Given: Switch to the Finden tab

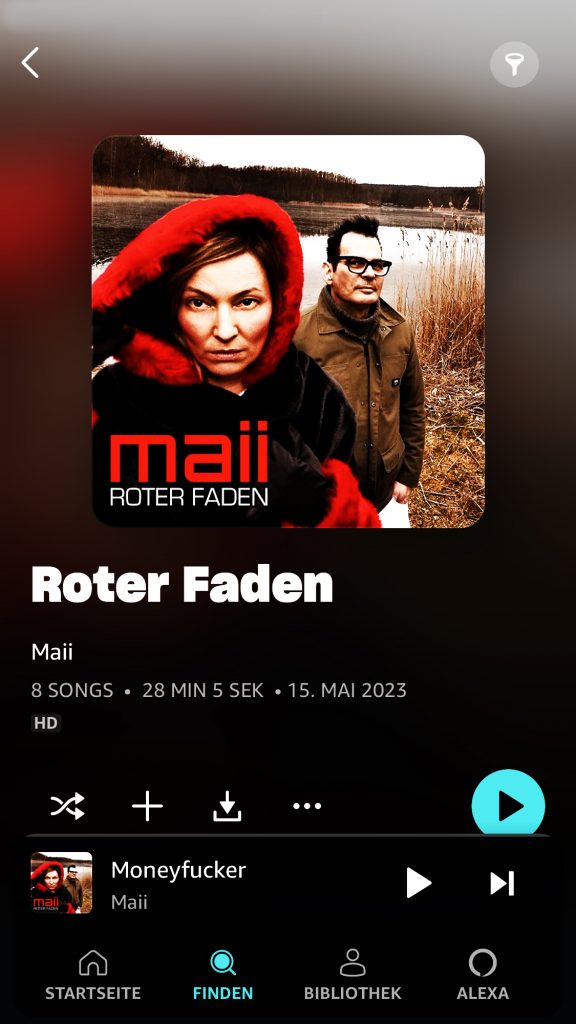Looking at the screenshot, I should (x=223, y=975).
